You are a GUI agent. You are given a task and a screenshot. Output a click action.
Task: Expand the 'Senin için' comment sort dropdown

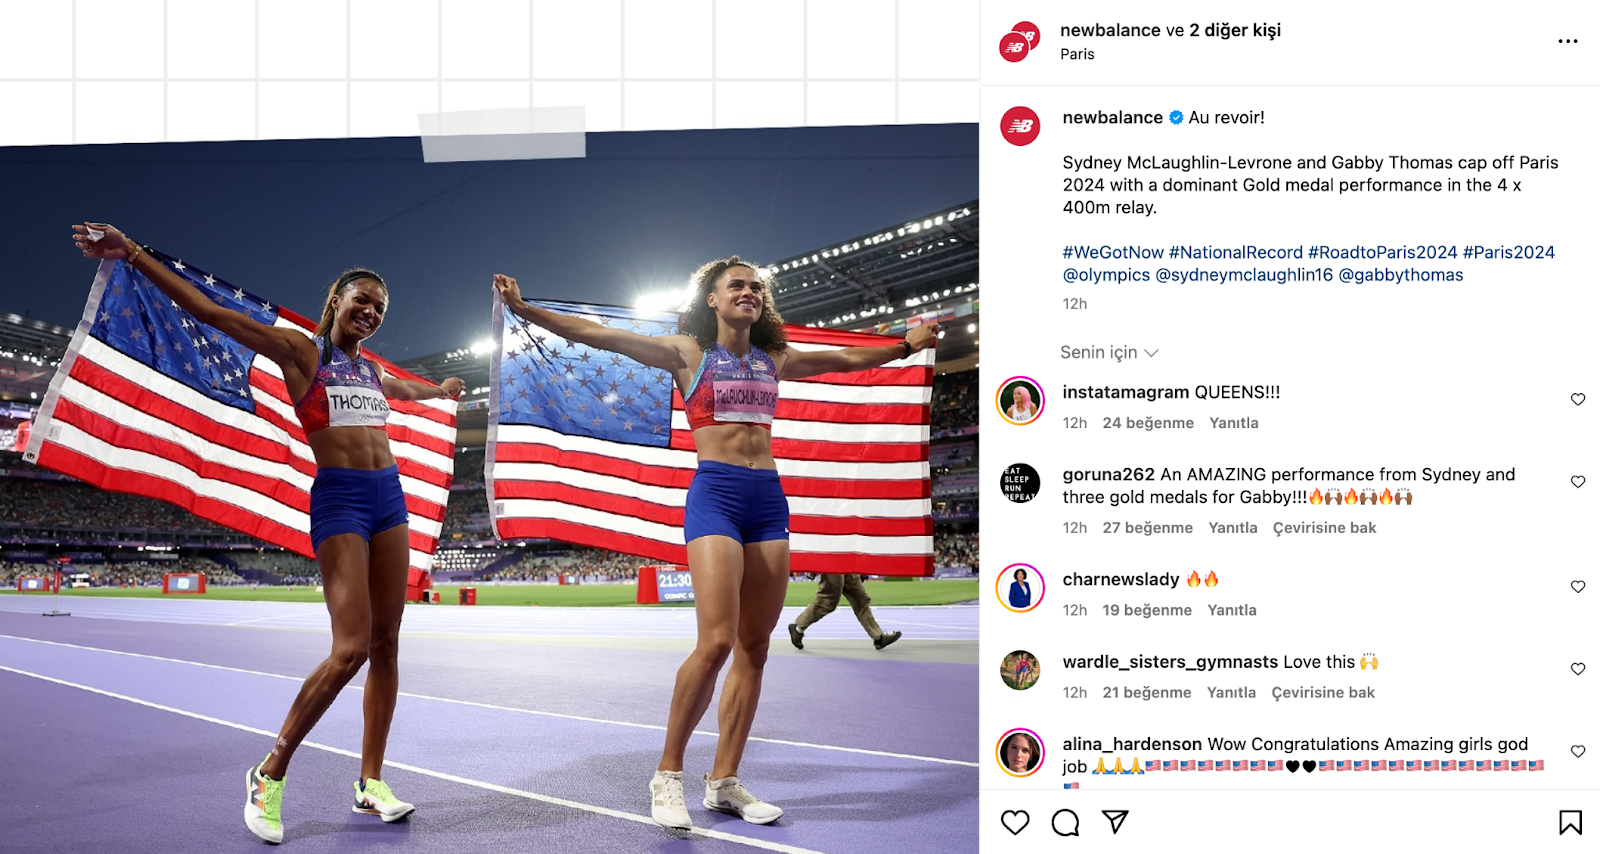[x=1109, y=352]
